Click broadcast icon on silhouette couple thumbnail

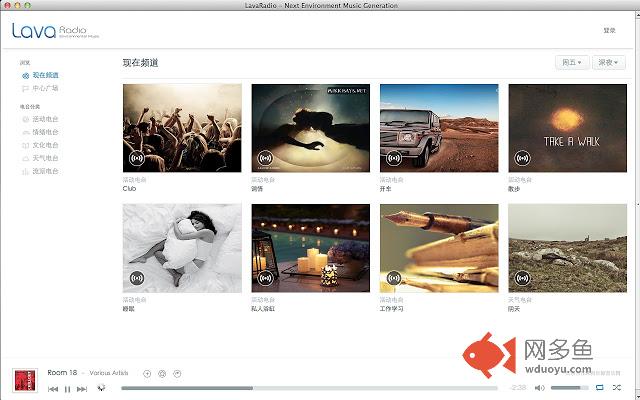[x=265, y=158]
